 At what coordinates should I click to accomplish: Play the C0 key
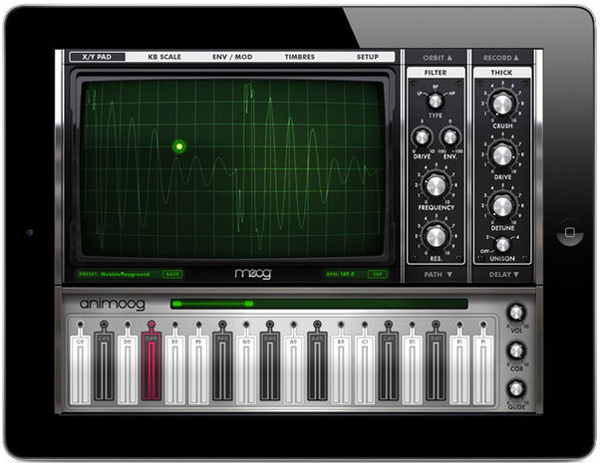(x=80, y=369)
